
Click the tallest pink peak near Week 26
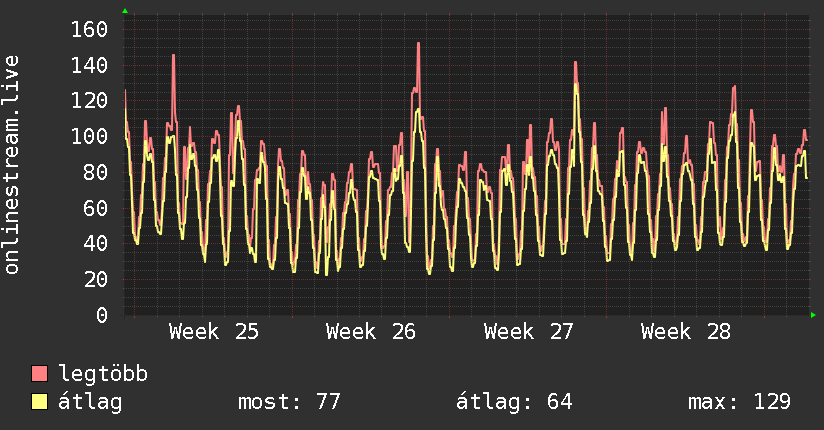(418, 44)
